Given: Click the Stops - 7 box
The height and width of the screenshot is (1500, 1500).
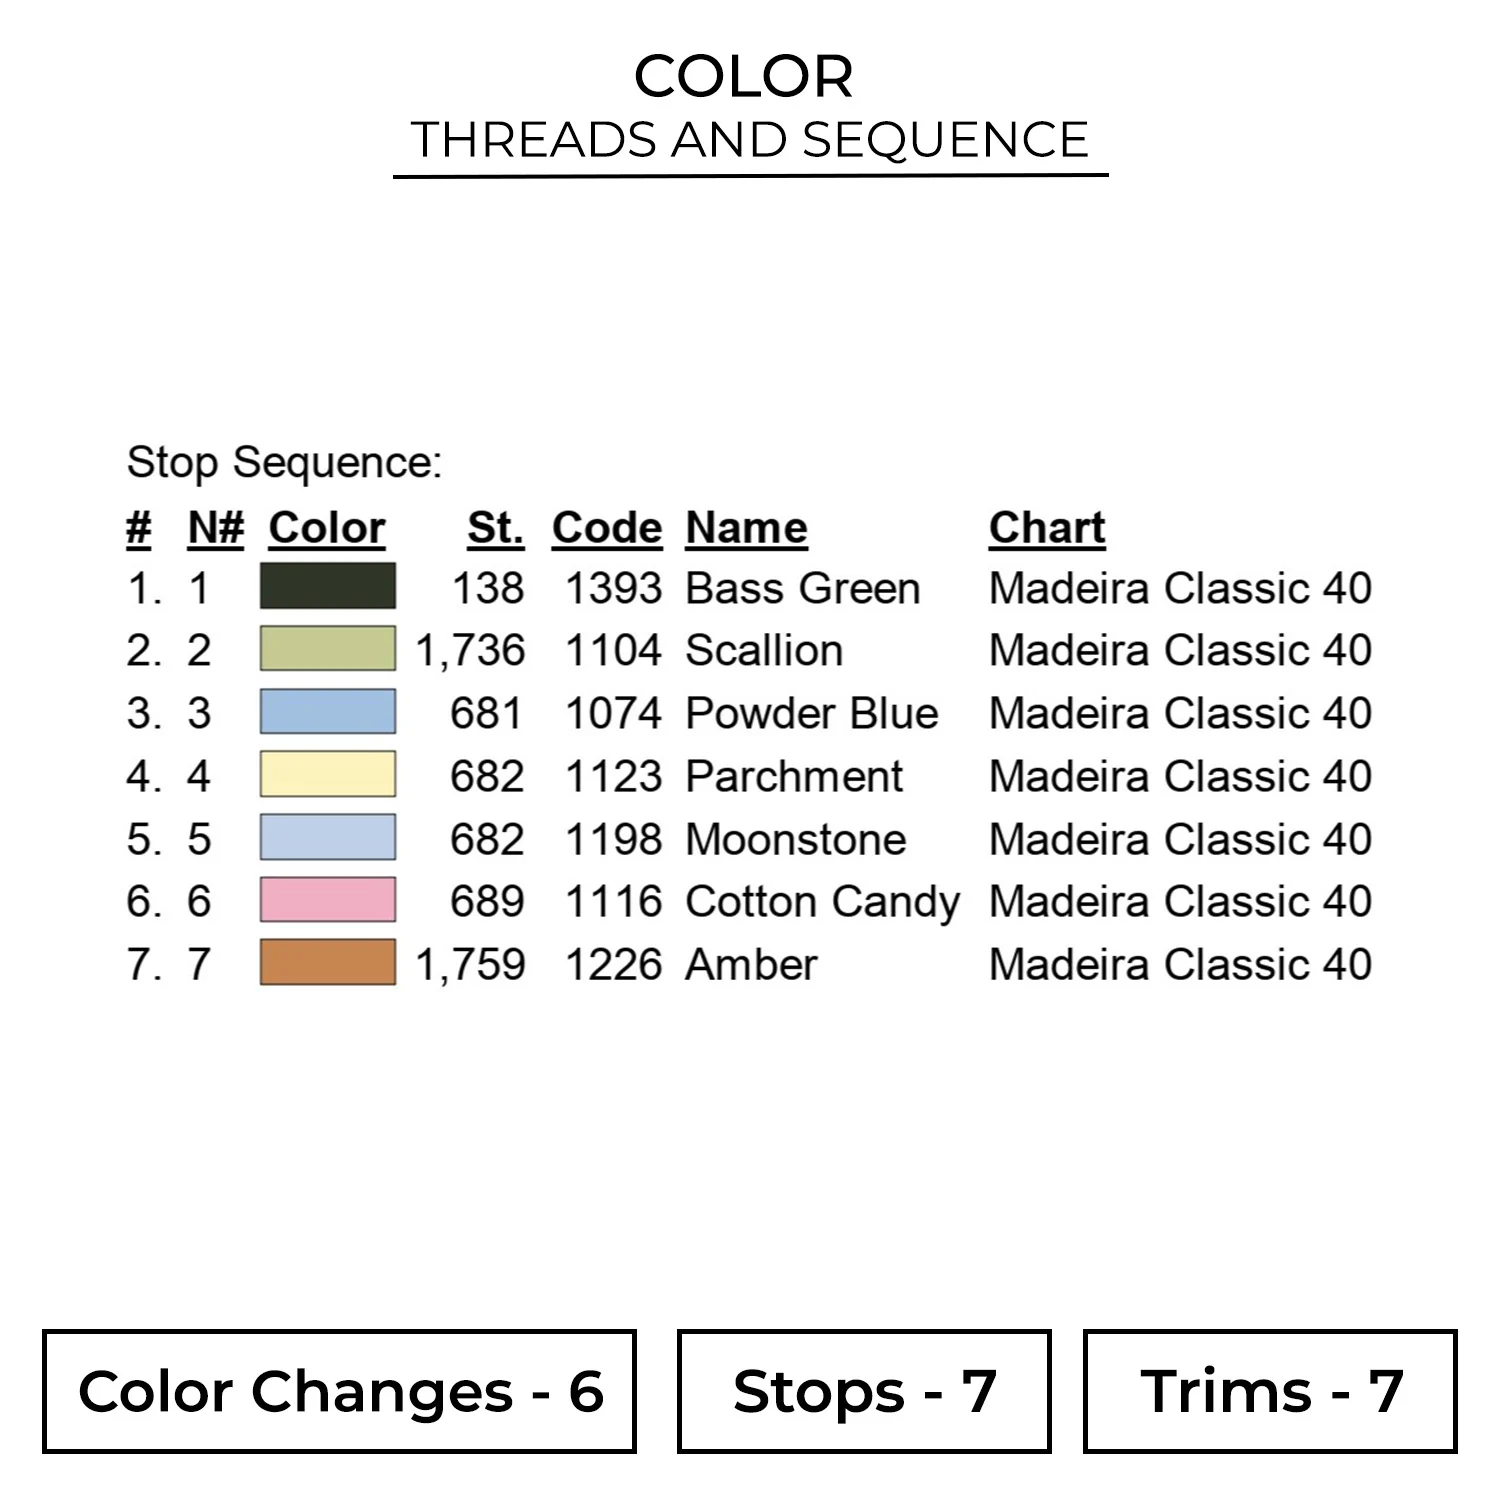Looking at the screenshot, I should [864, 1391].
